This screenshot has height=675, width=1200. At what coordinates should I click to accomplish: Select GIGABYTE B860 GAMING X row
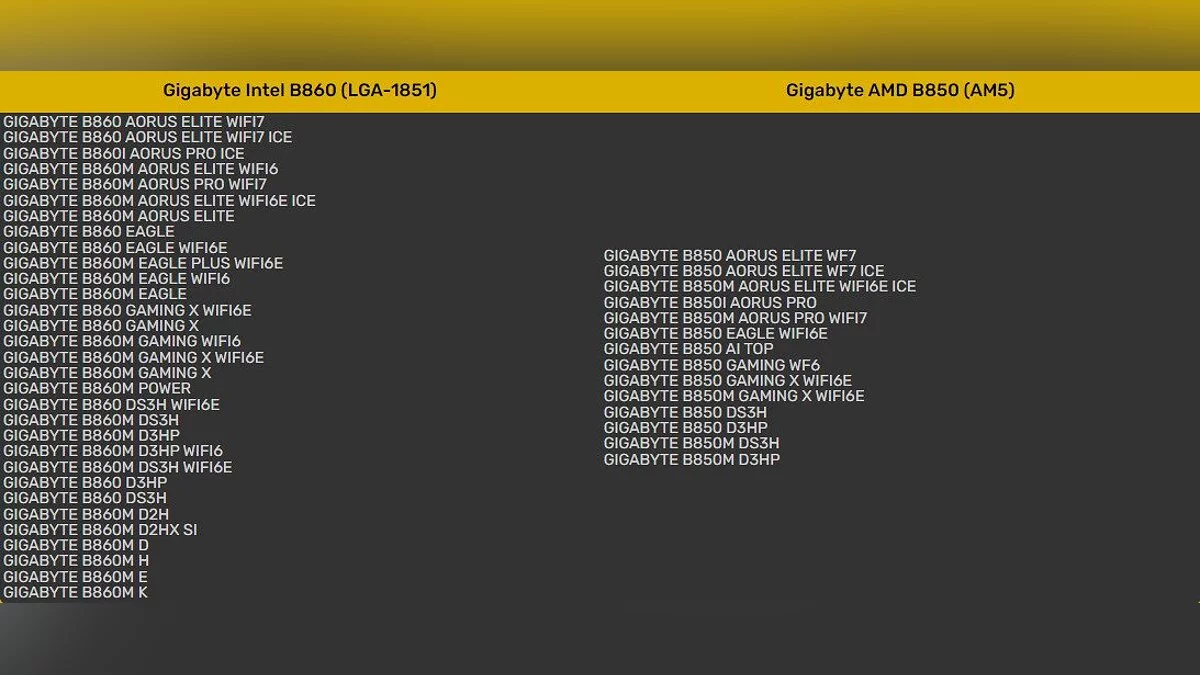click(x=101, y=325)
